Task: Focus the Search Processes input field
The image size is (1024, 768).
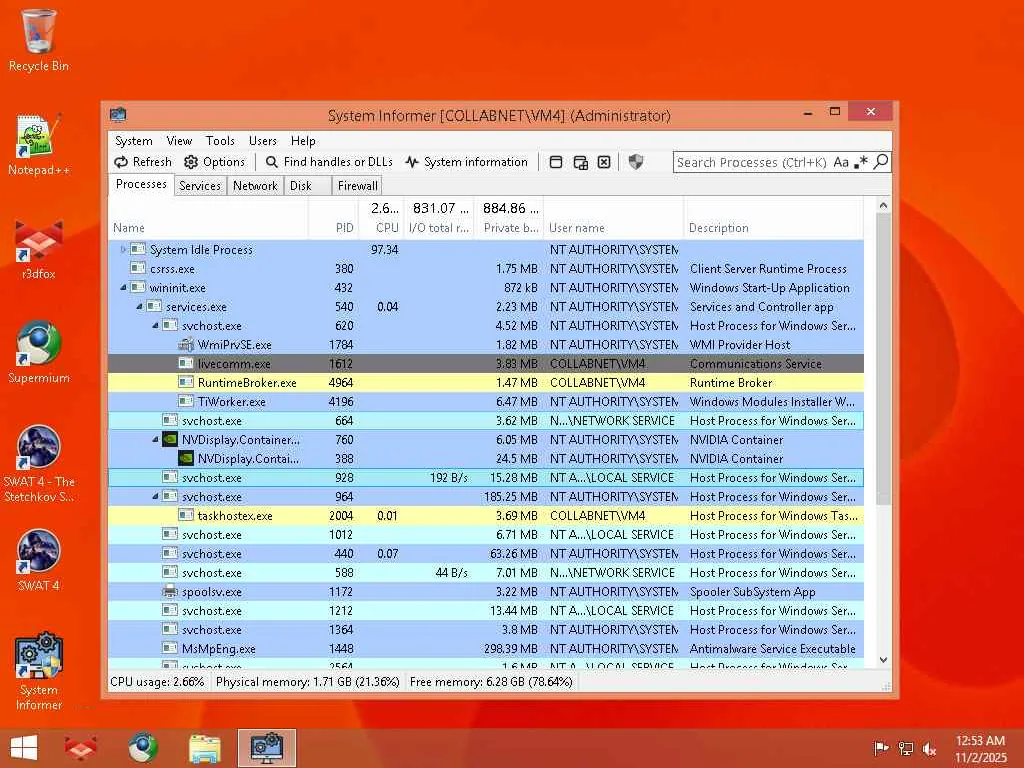Action: click(752, 162)
